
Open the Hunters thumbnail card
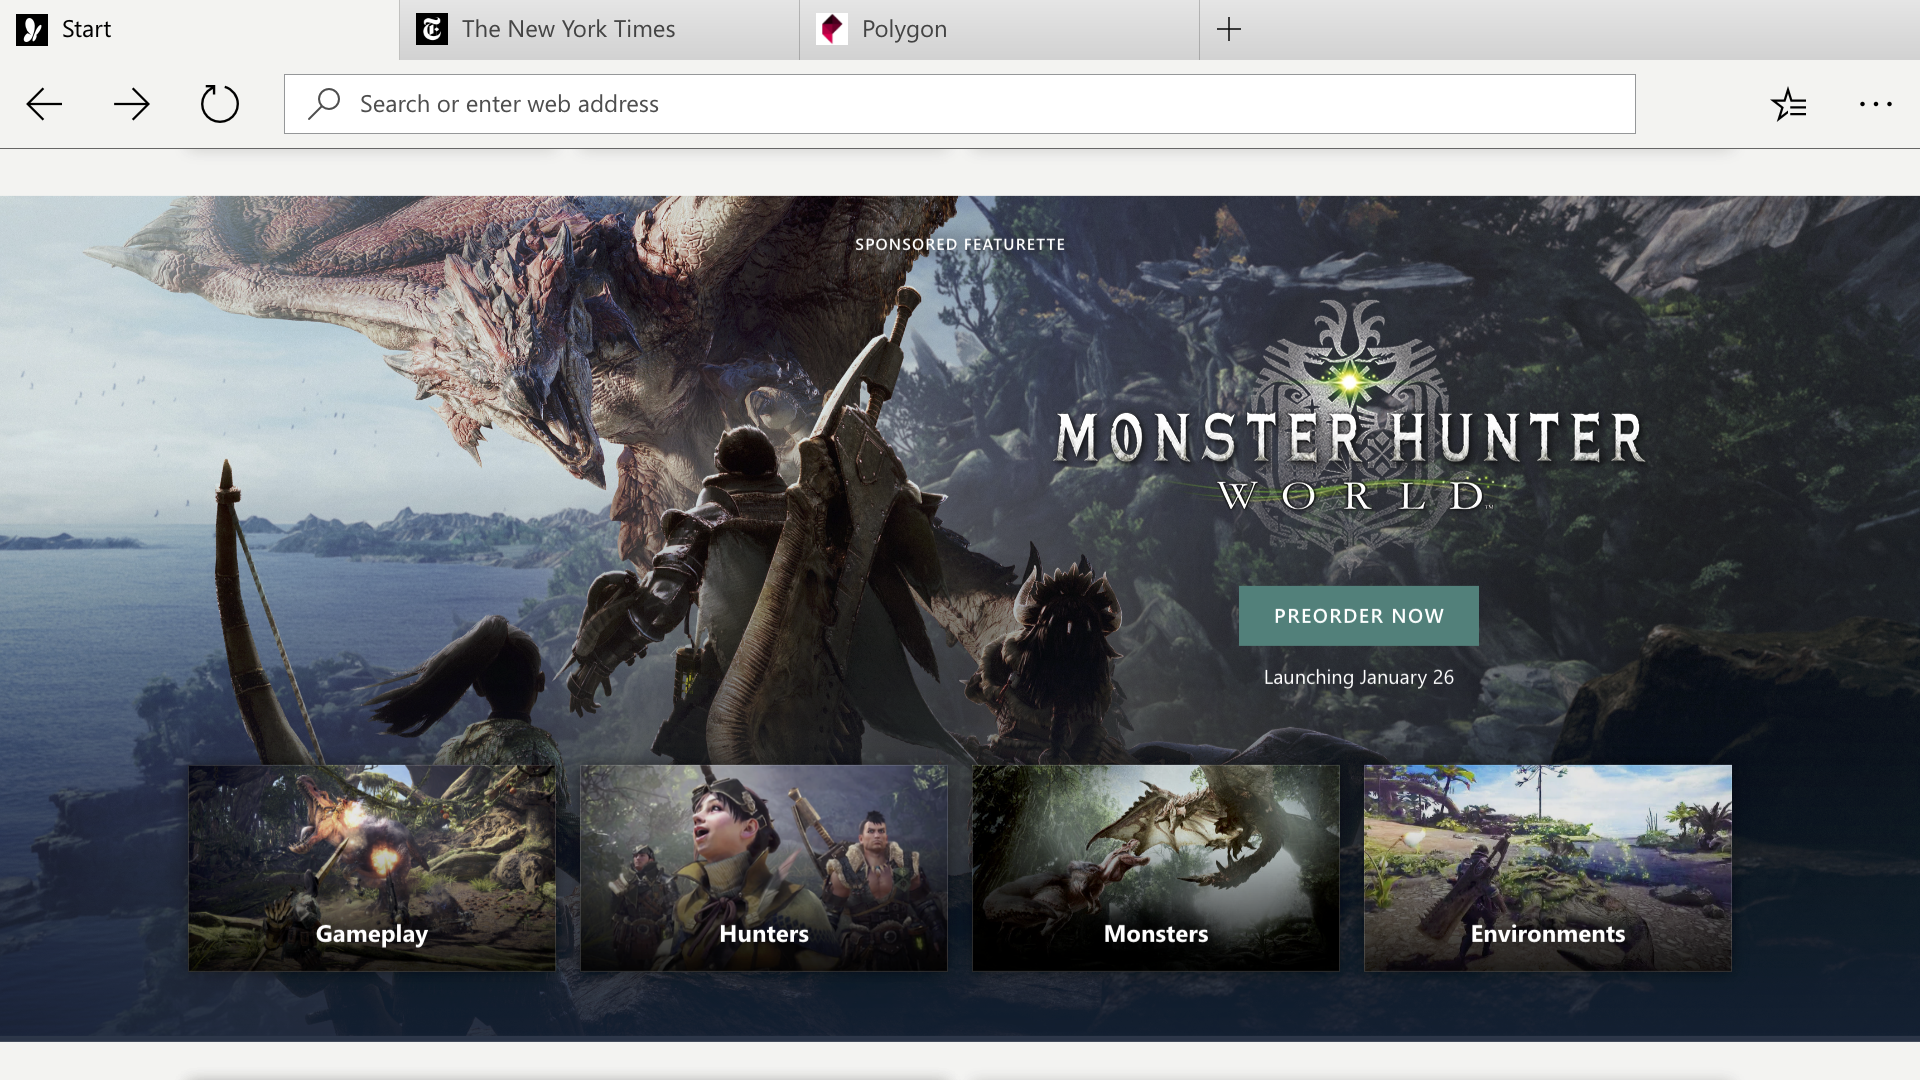pyautogui.click(x=764, y=868)
